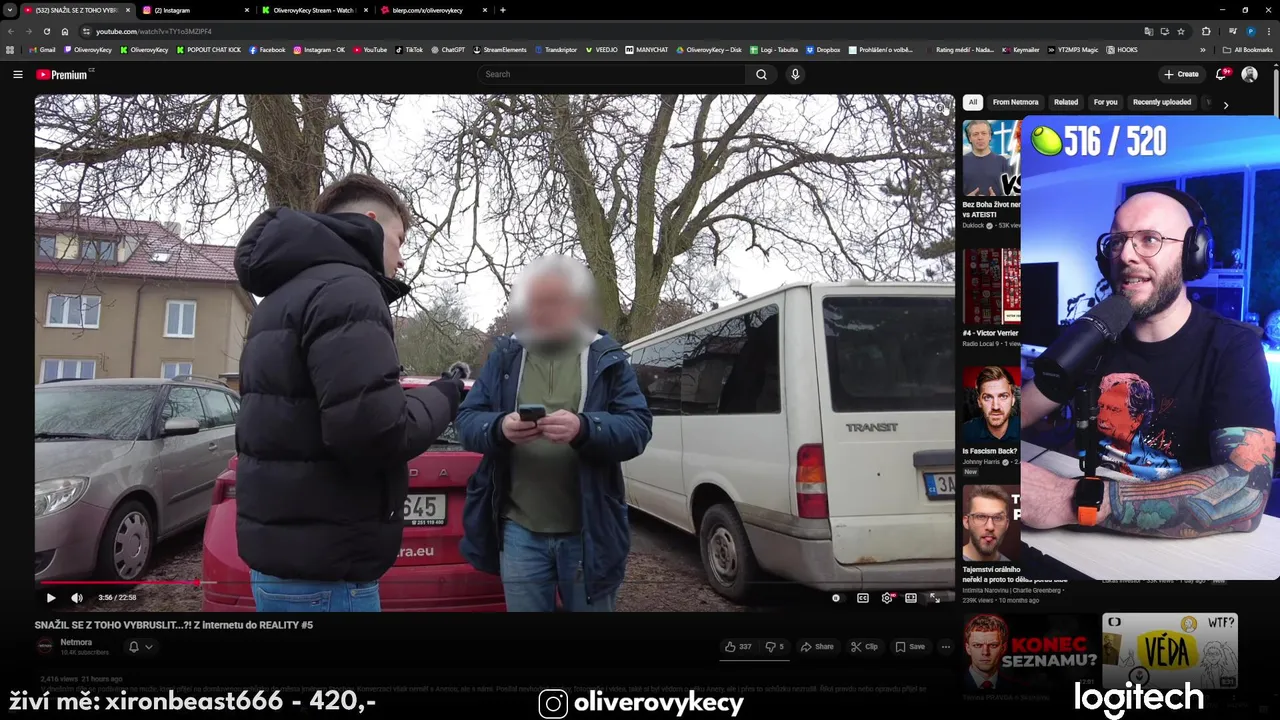This screenshot has height=720, width=1280.
Task: Open the StreamElements bookmark
Action: [x=500, y=49]
